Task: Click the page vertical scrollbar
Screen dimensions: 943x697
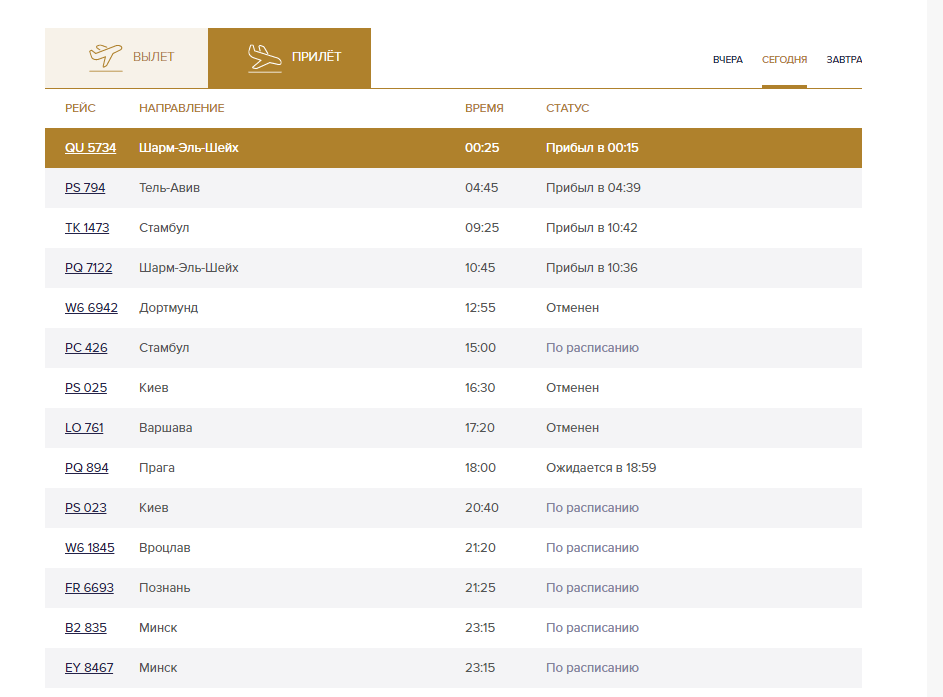Action: pyautogui.click(x=935, y=349)
